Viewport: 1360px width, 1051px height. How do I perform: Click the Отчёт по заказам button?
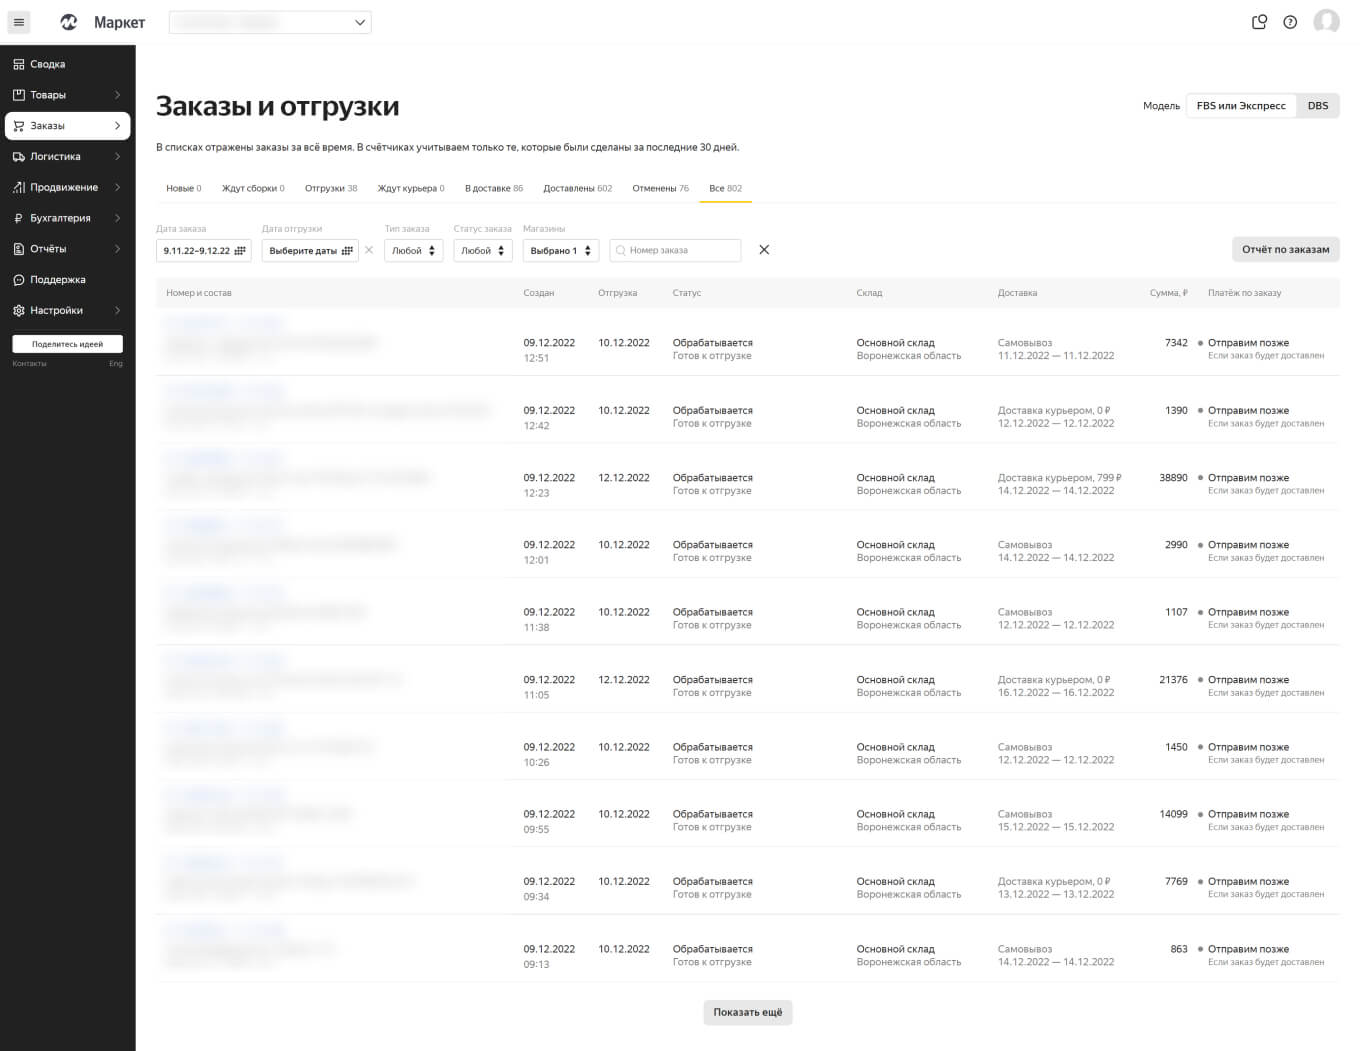tap(1285, 250)
